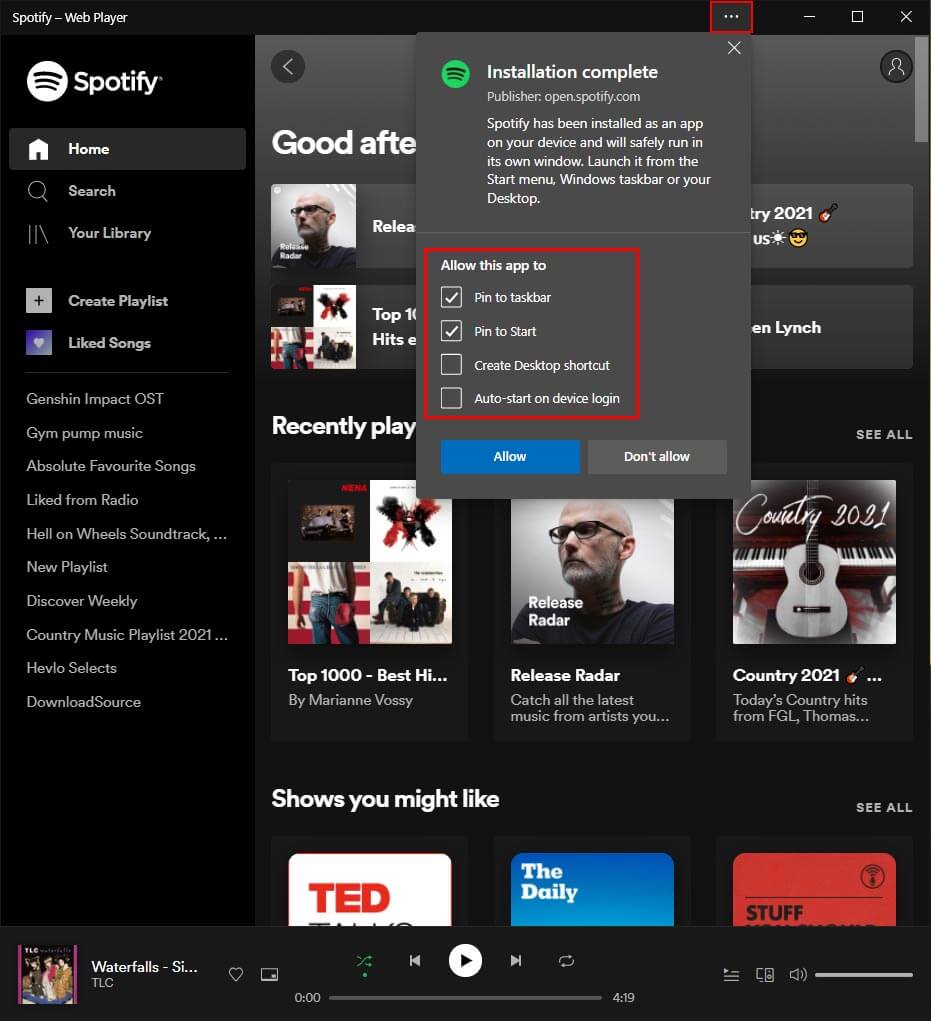Image resolution: width=931 pixels, height=1021 pixels.
Task: Click the Don't allow button
Action: (657, 456)
